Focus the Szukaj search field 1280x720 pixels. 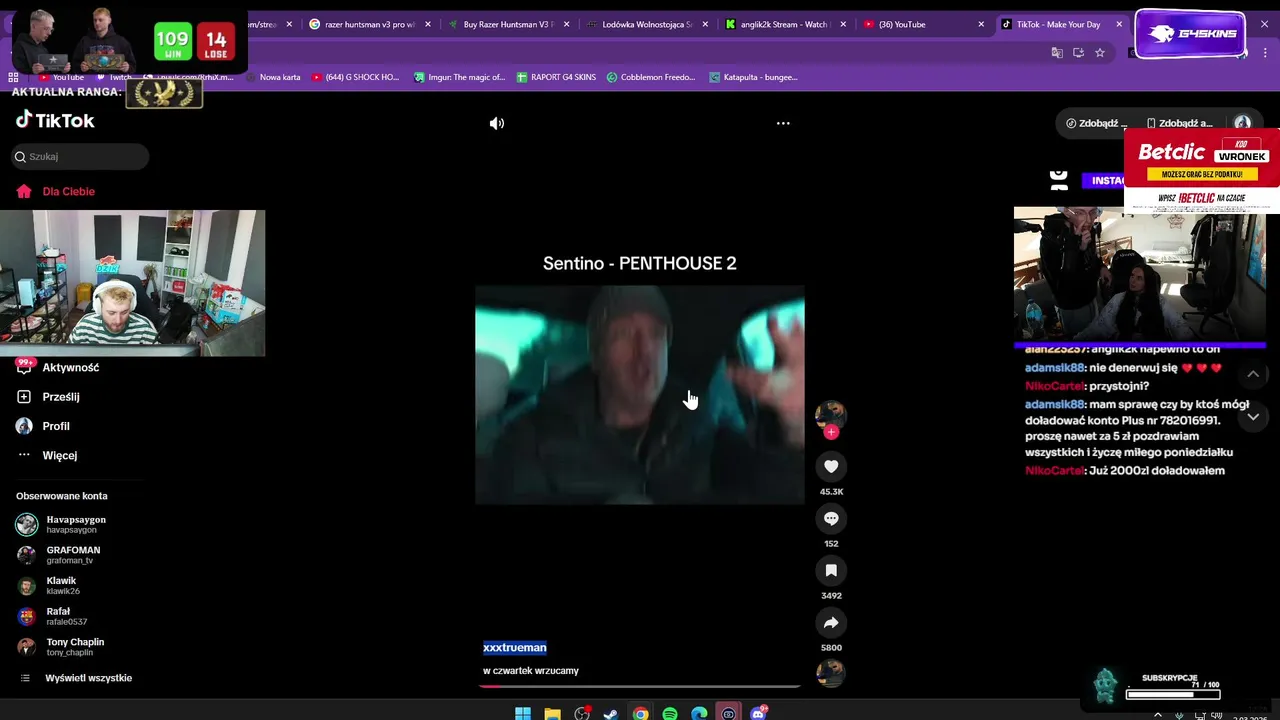(x=80, y=156)
